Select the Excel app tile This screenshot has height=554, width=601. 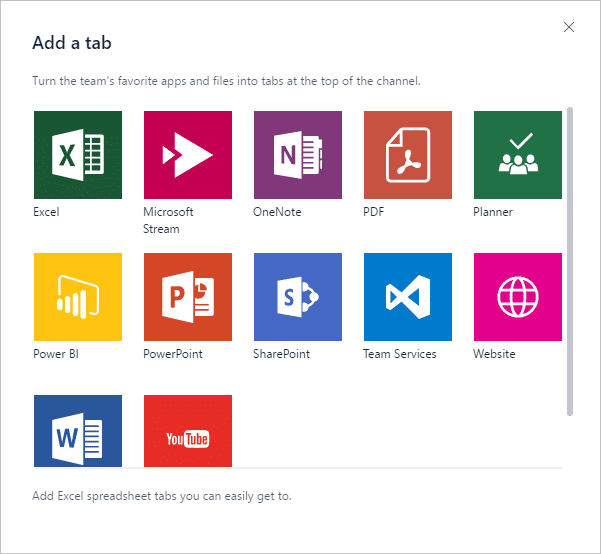click(78, 155)
